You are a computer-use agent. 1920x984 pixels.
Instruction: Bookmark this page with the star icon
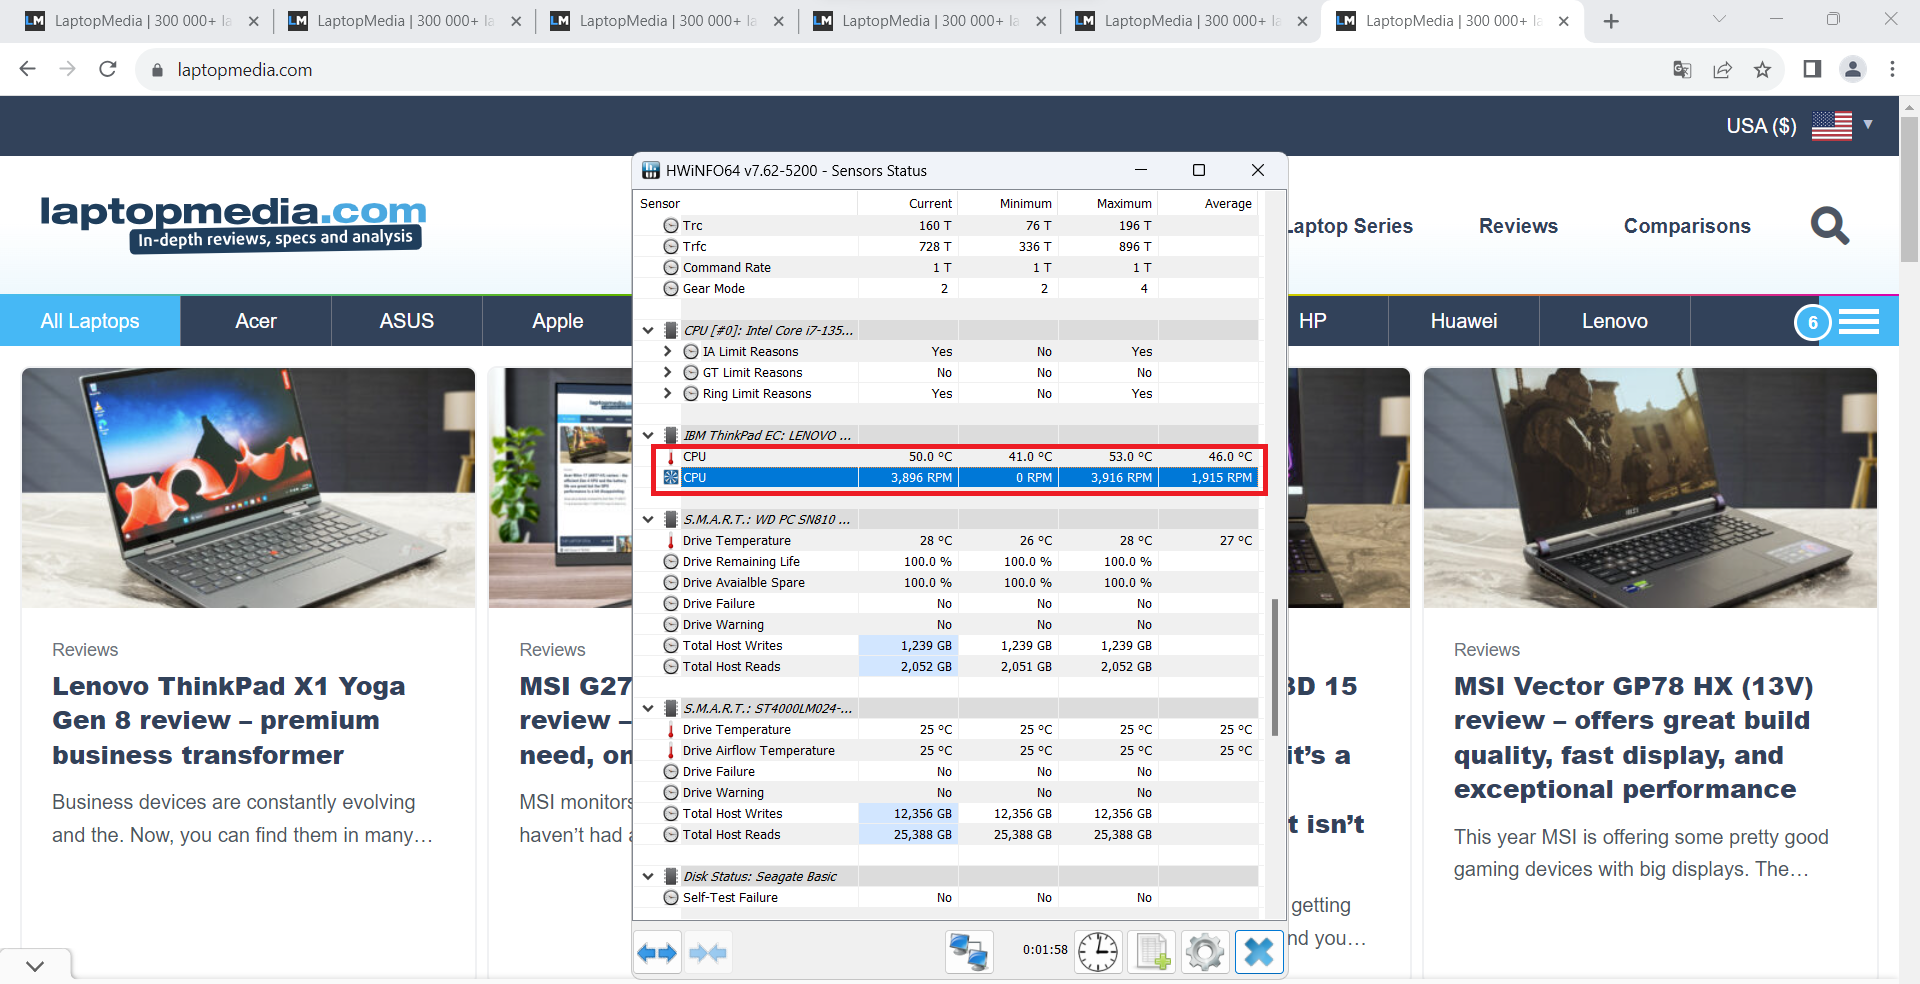(1762, 69)
